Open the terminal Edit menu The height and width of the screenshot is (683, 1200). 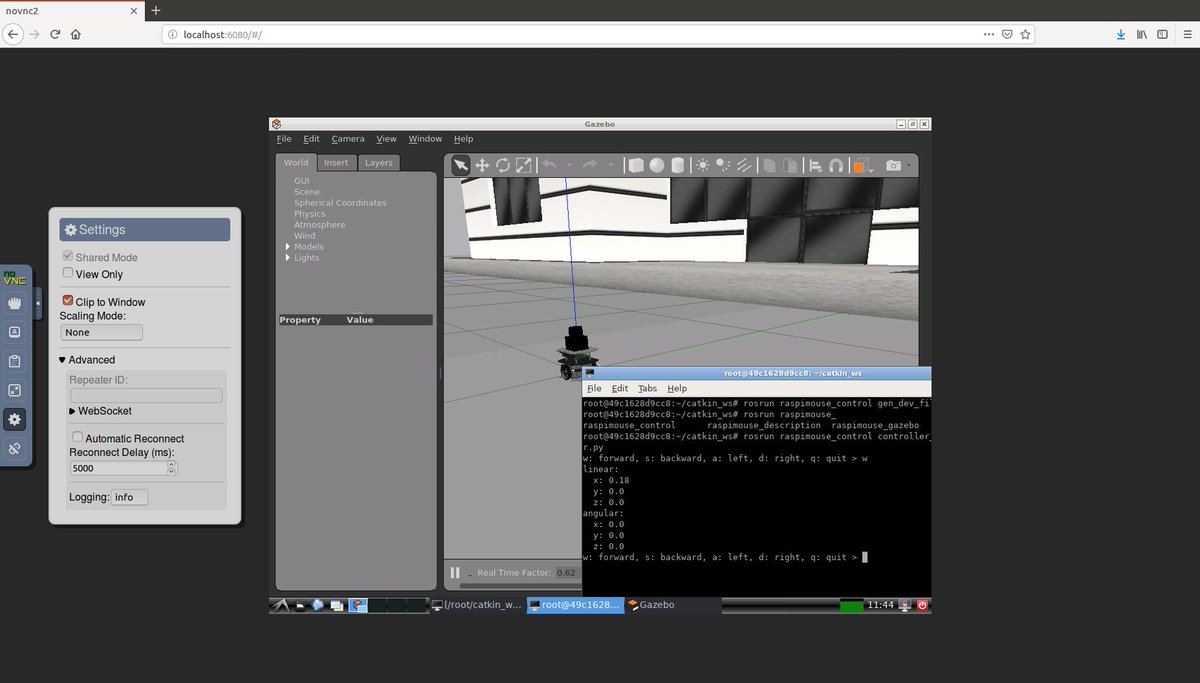pos(620,388)
